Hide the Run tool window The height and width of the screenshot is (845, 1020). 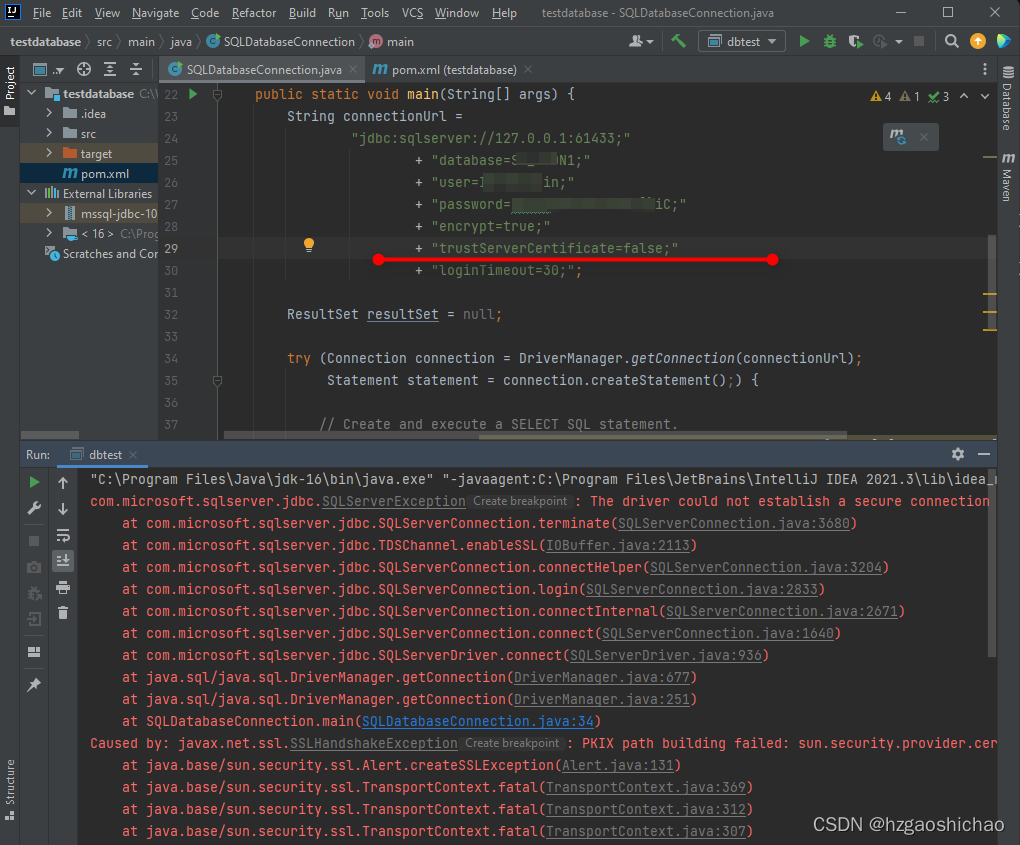pyautogui.click(x=984, y=454)
